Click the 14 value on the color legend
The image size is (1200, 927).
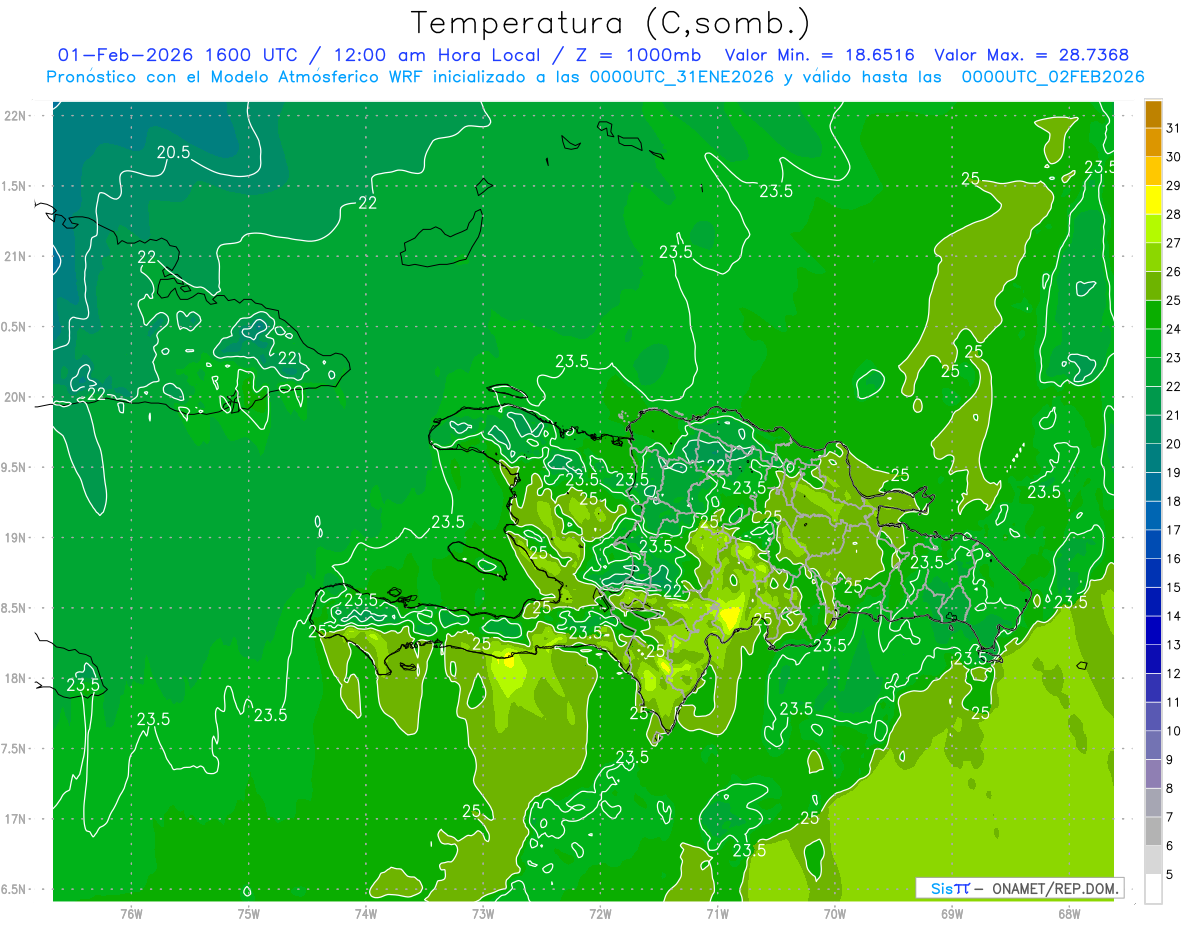[1174, 617]
